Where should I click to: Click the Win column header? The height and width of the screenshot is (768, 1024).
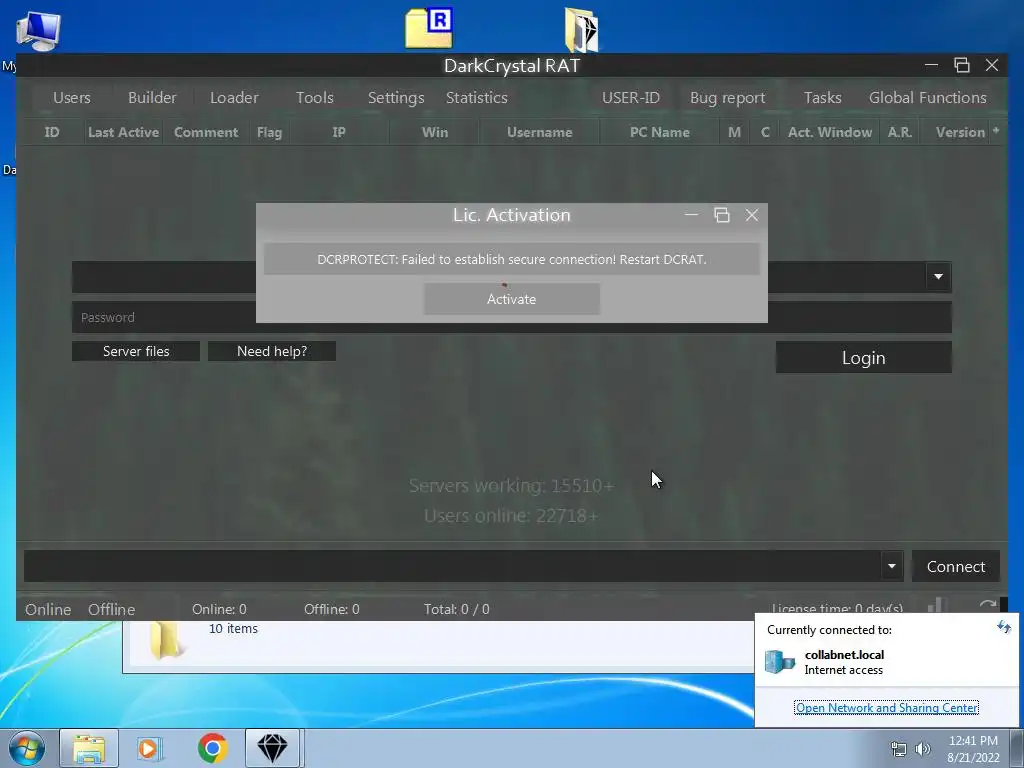tap(435, 133)
